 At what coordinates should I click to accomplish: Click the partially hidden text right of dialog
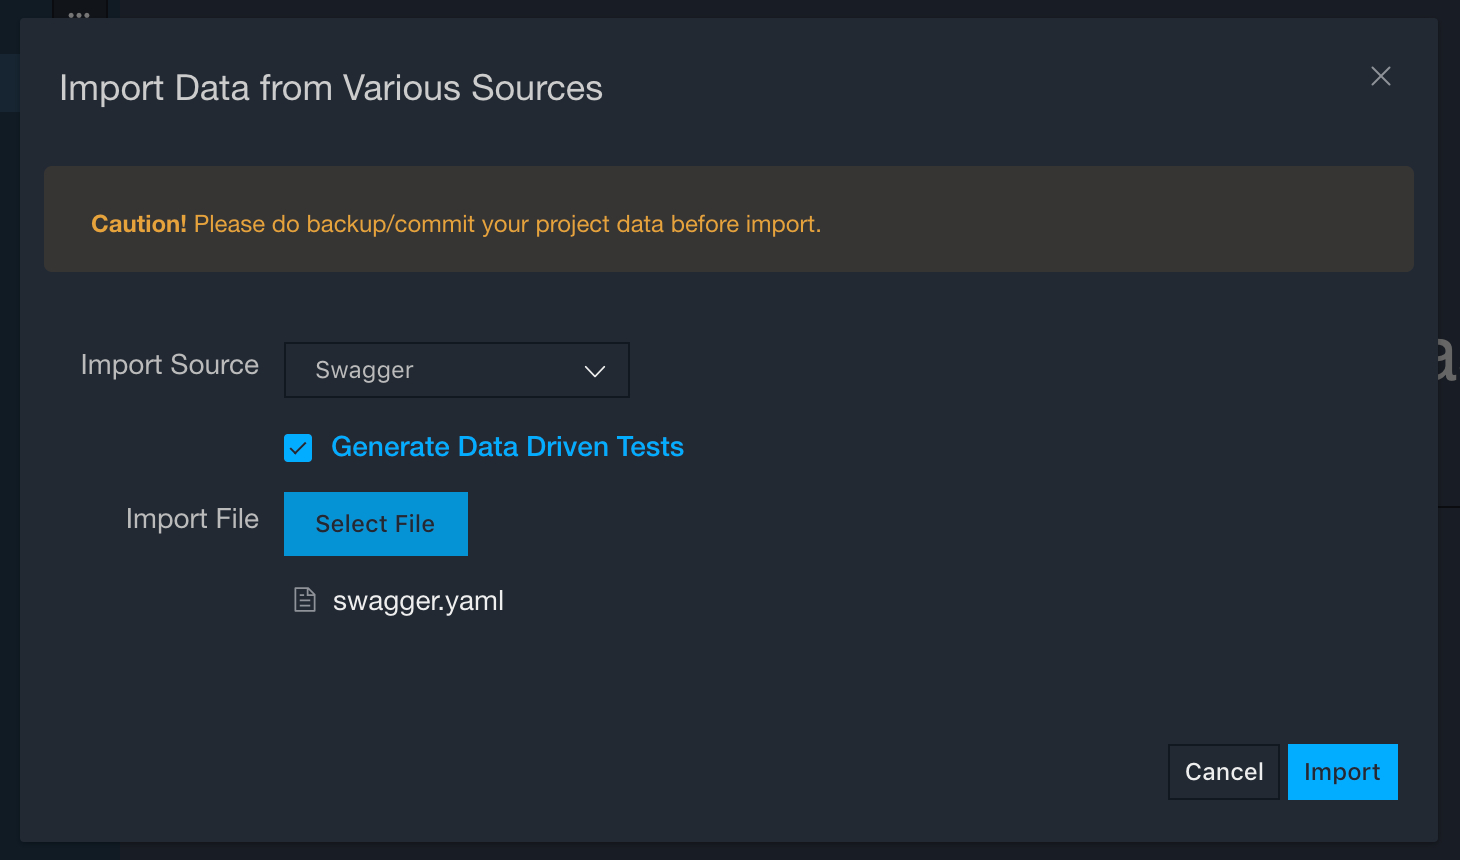1447,360
